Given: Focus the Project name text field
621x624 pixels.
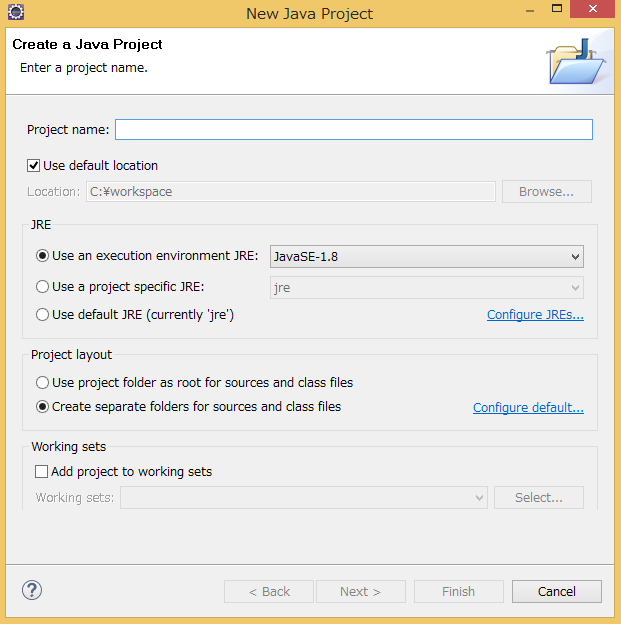Looking at the screenshot, I should coord(354,130).
